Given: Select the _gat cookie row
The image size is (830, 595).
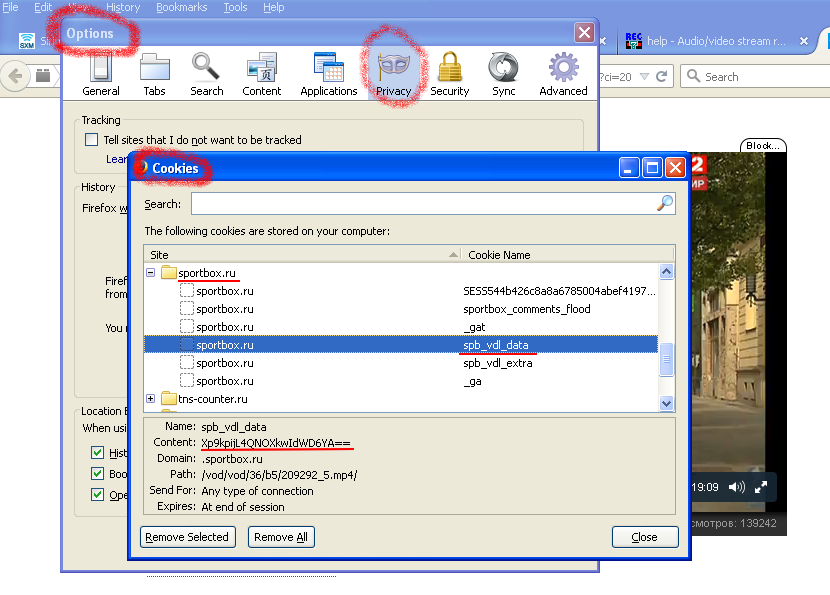Looking at the screenshot, I should [x=401, y=327].
